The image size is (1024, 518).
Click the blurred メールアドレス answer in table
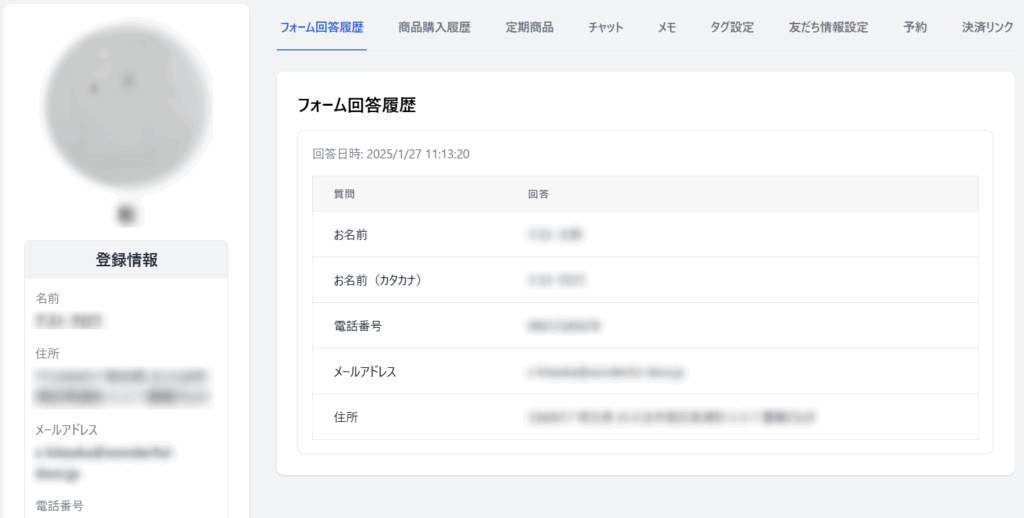tap(610, 372)
